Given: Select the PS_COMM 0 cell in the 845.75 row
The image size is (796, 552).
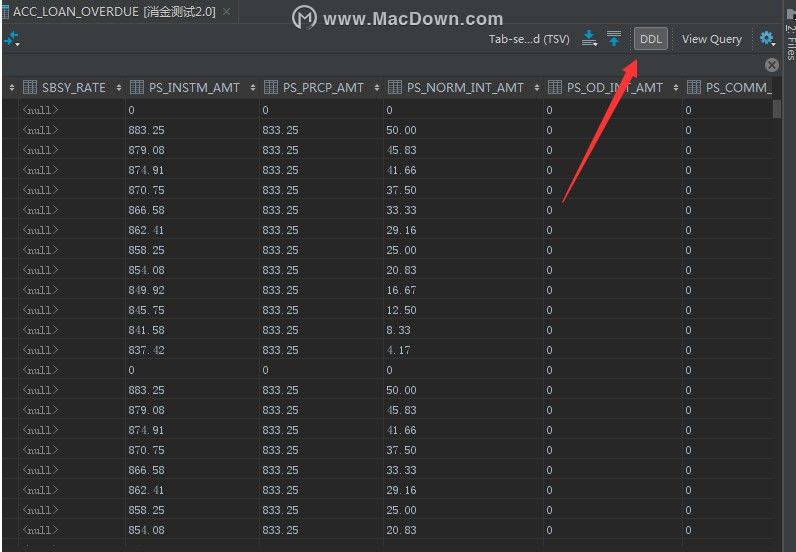Looking at the screenshot, I should (x=727, y=310).
